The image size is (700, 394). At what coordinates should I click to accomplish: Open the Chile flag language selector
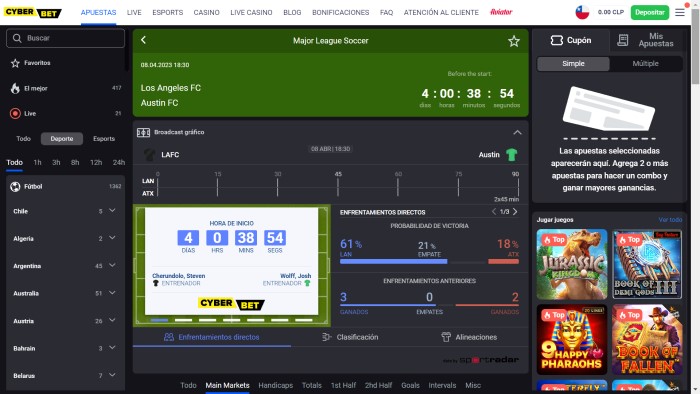click(x=582, y=12)
